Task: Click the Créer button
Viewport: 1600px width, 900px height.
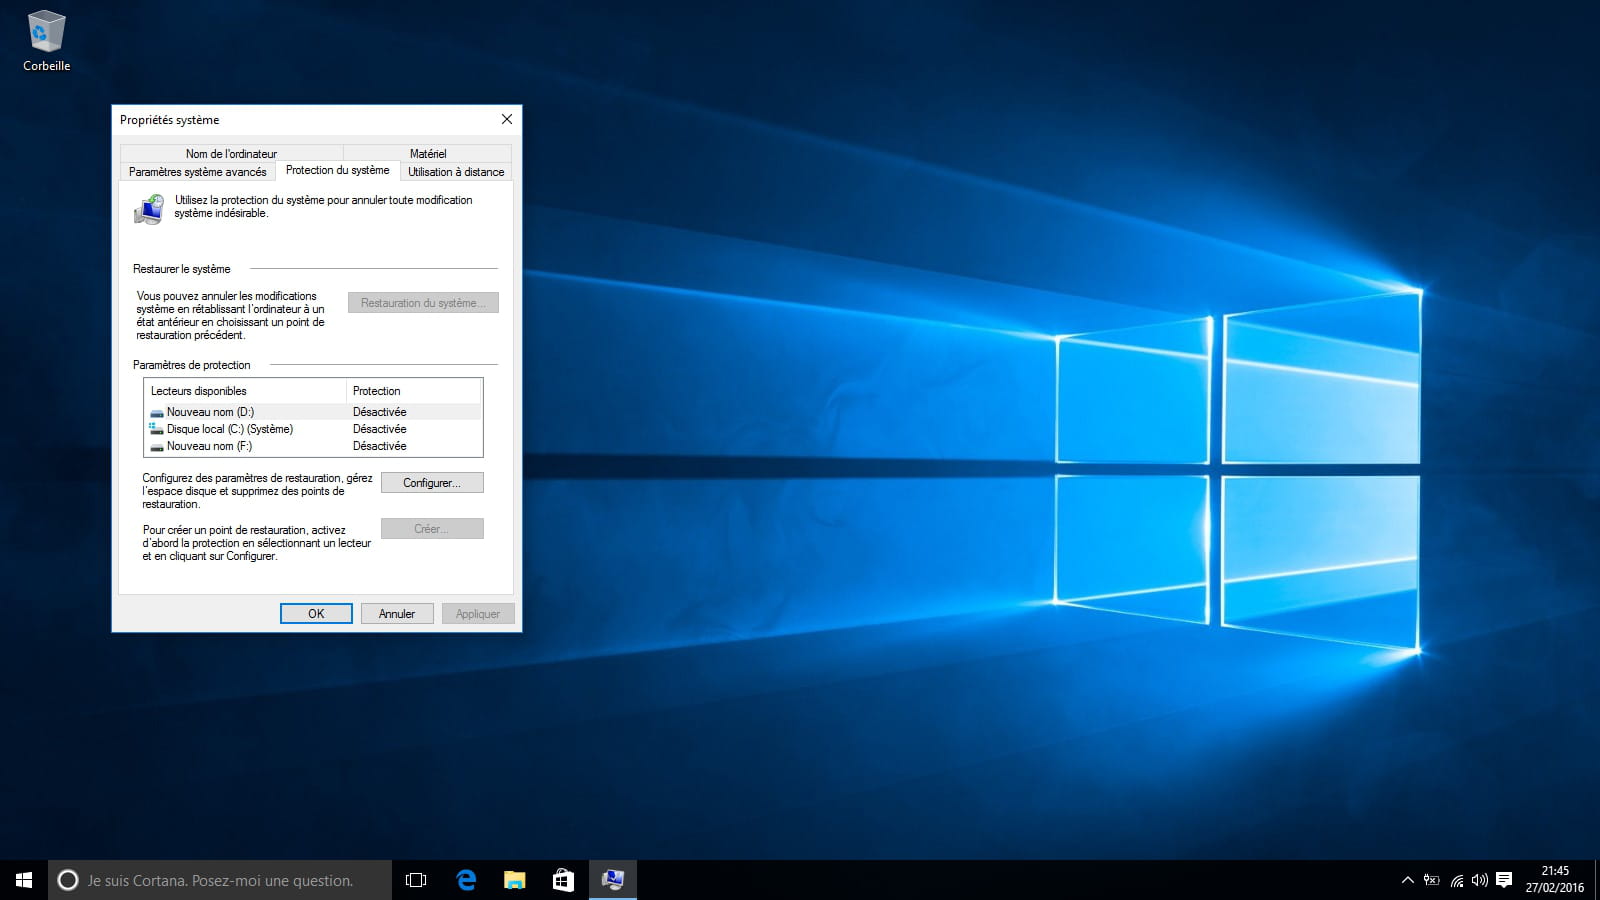Action: click(x=432, y=529)
